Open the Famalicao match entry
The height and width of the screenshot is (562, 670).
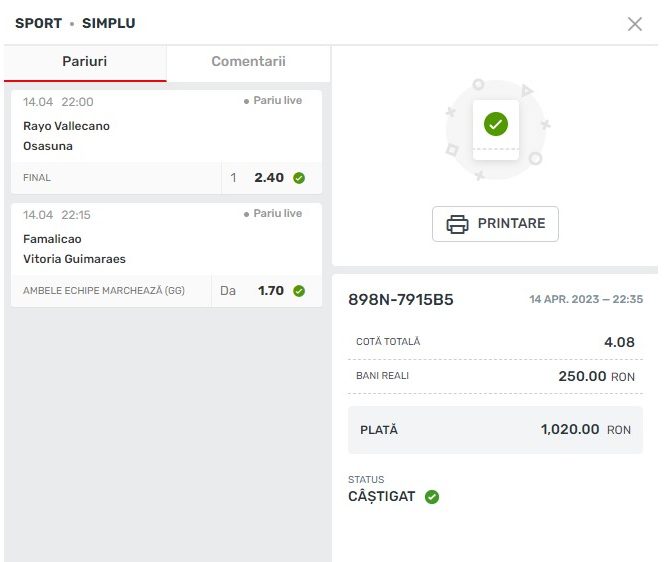(x=52, y=239)
